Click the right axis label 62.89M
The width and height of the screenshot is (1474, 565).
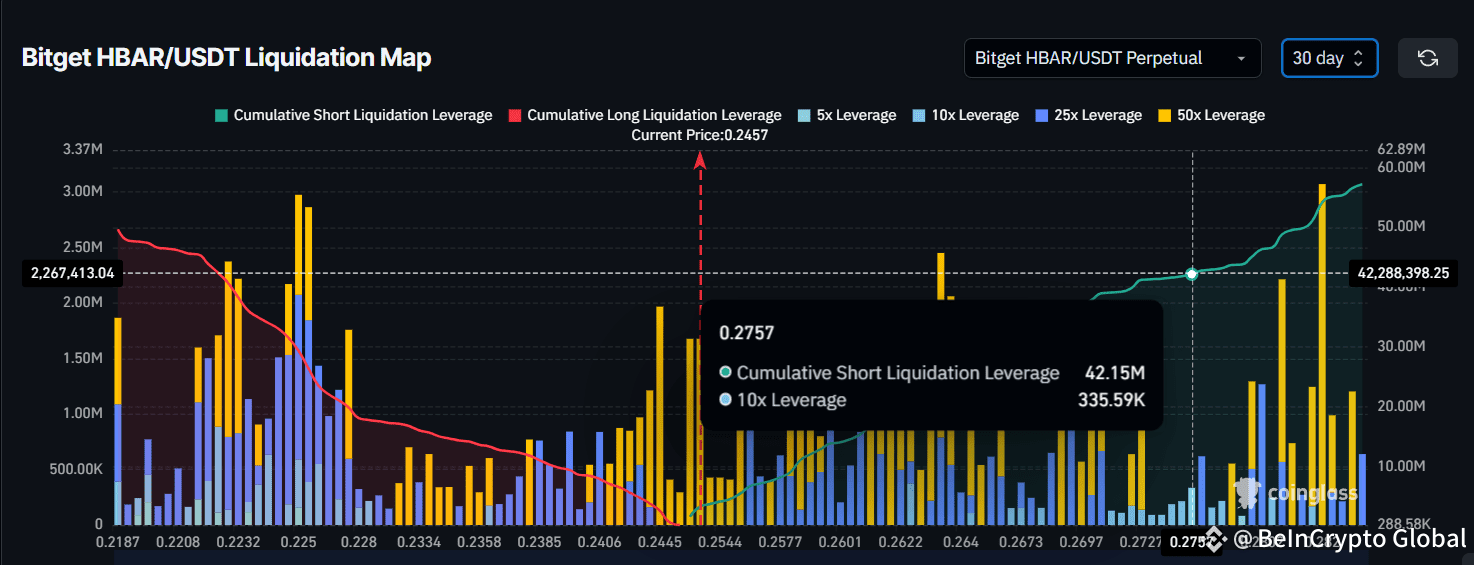(1400, 150)
